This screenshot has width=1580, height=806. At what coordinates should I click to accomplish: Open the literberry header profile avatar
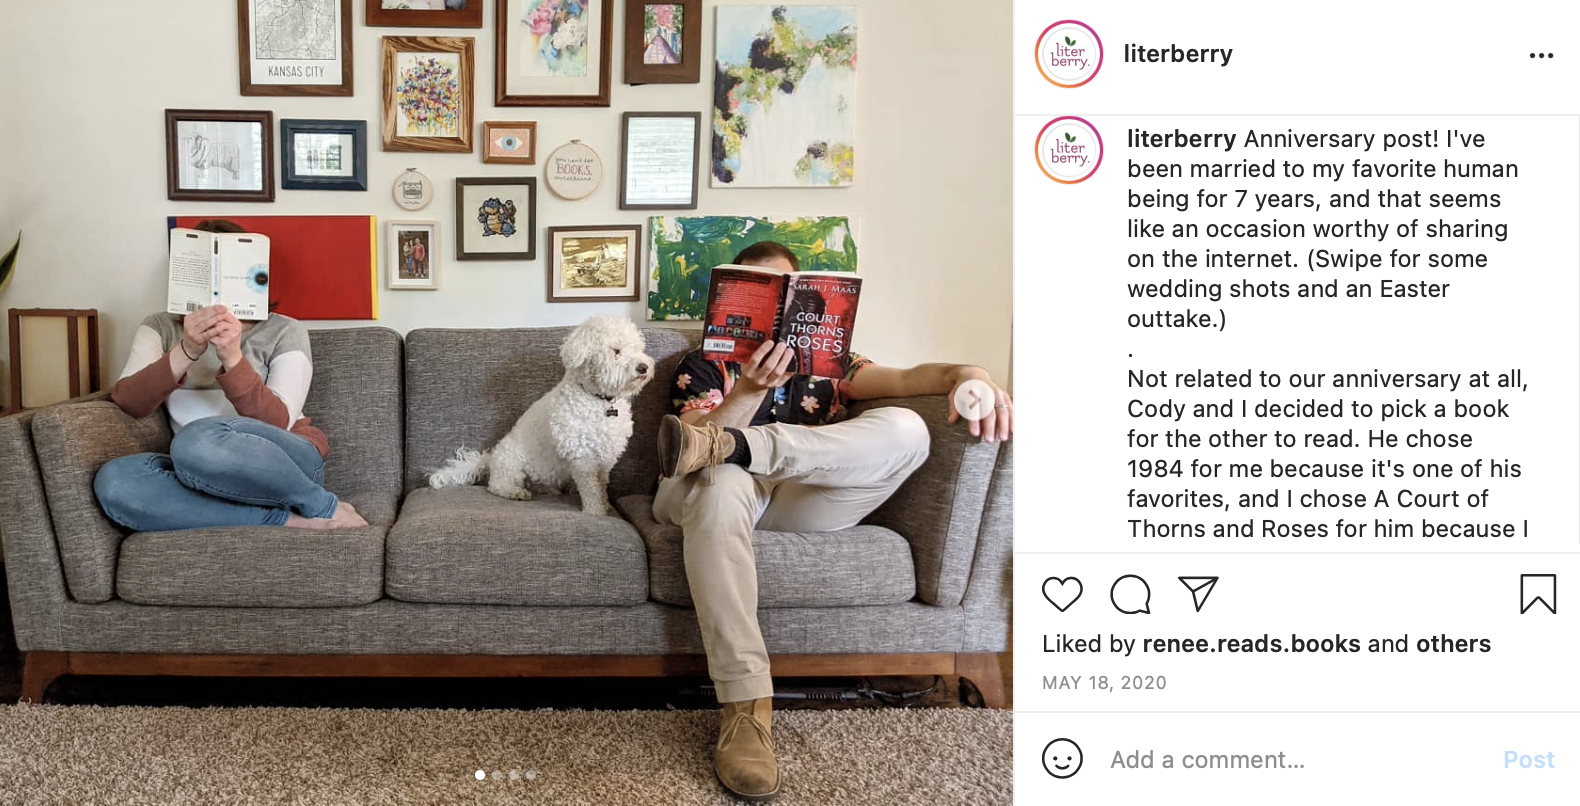point(1069,54)
